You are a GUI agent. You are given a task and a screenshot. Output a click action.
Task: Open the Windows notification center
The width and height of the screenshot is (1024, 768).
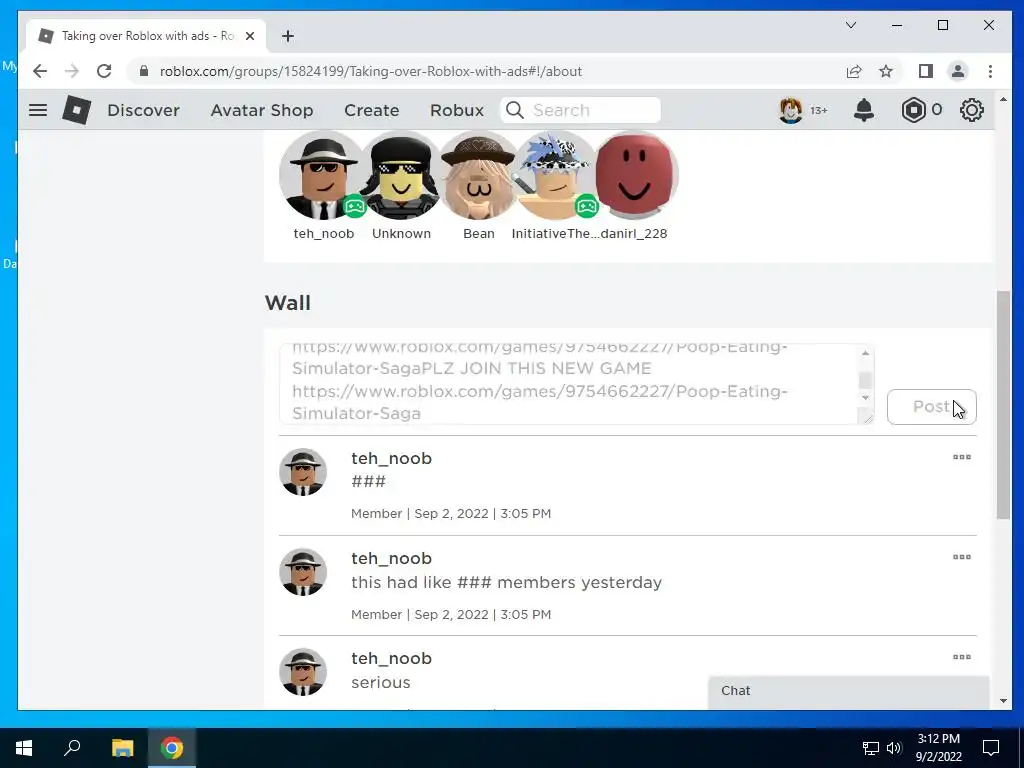pyautogui.click(x=991, y=748)
